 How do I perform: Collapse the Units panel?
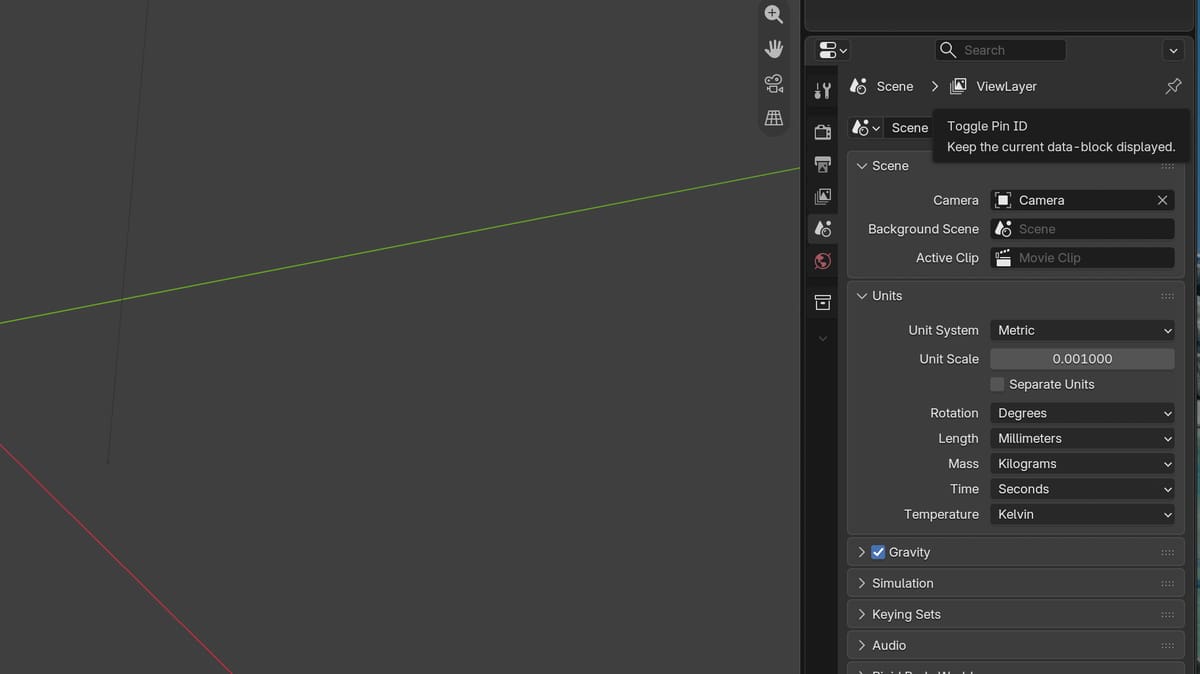[862, 296]
